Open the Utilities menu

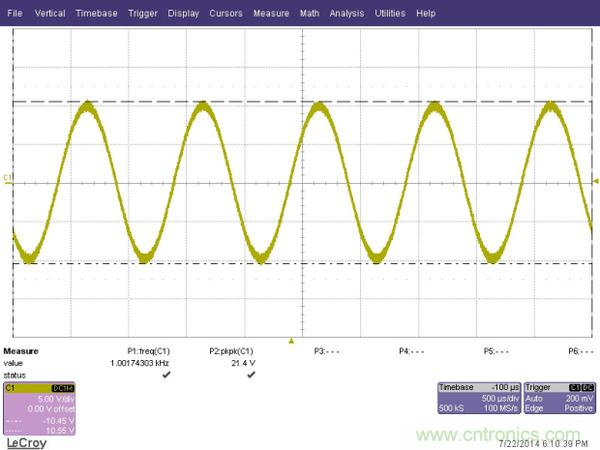coord(390,13)
